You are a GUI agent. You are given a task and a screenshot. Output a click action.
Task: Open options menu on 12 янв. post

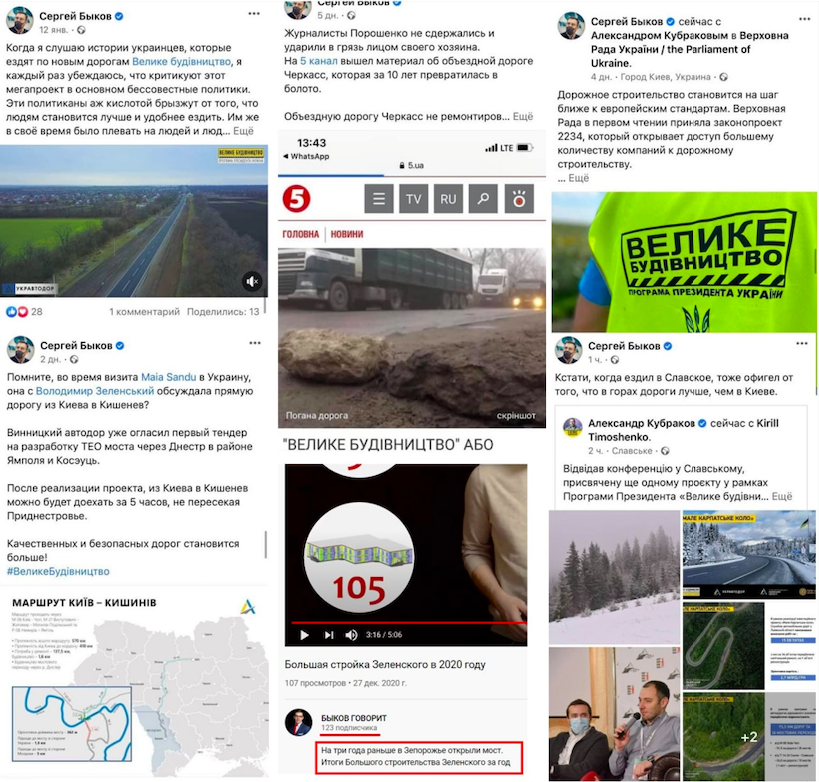click(x=254, y=14)
